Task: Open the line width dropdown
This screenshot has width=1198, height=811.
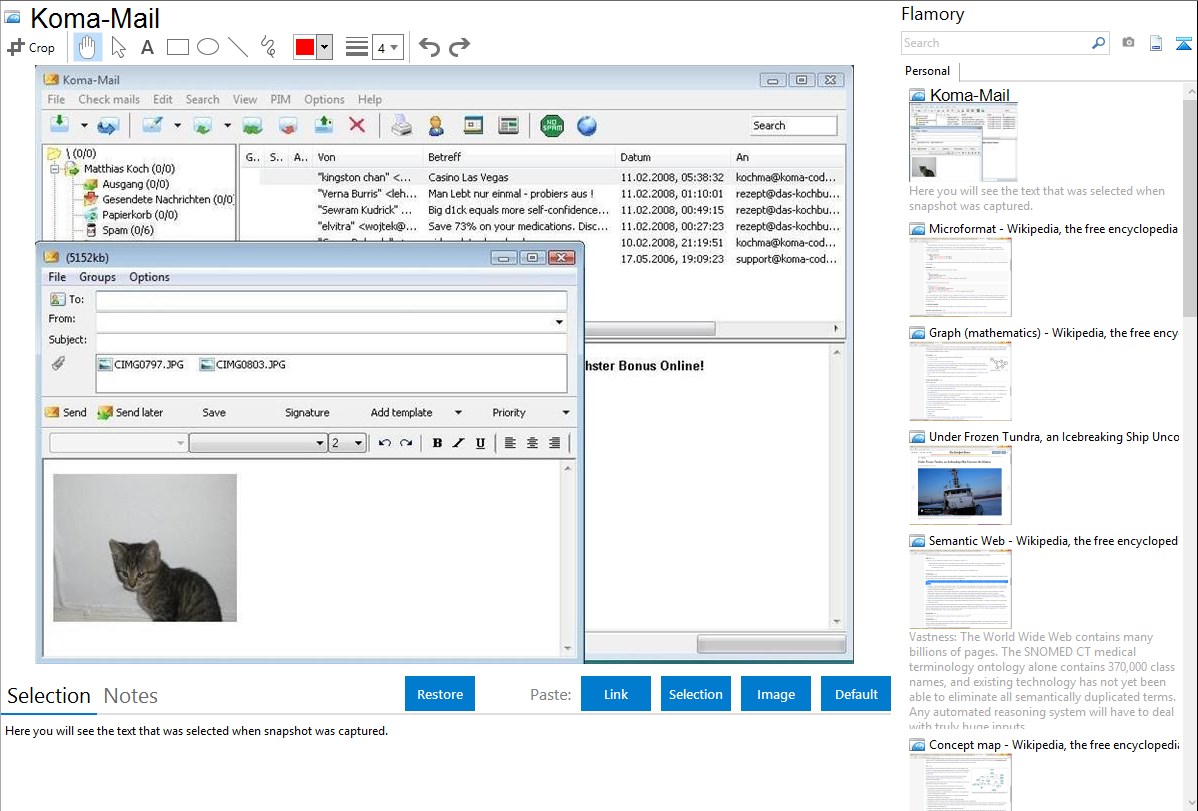Action: 387,47
